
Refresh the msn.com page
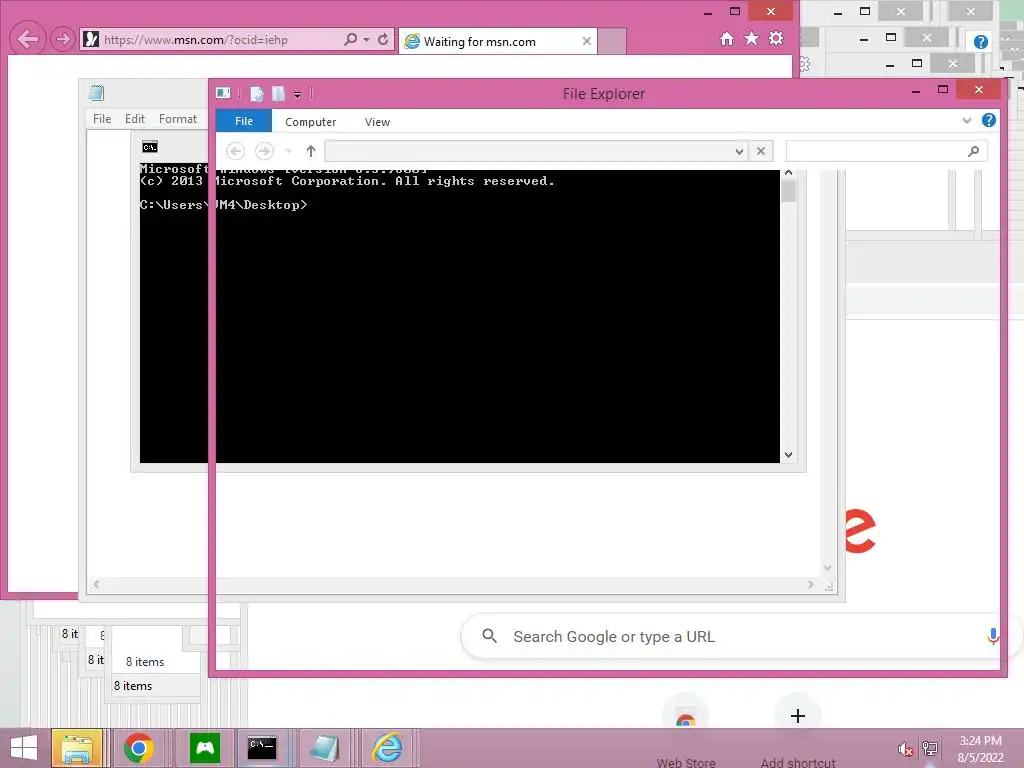(383, 39)
